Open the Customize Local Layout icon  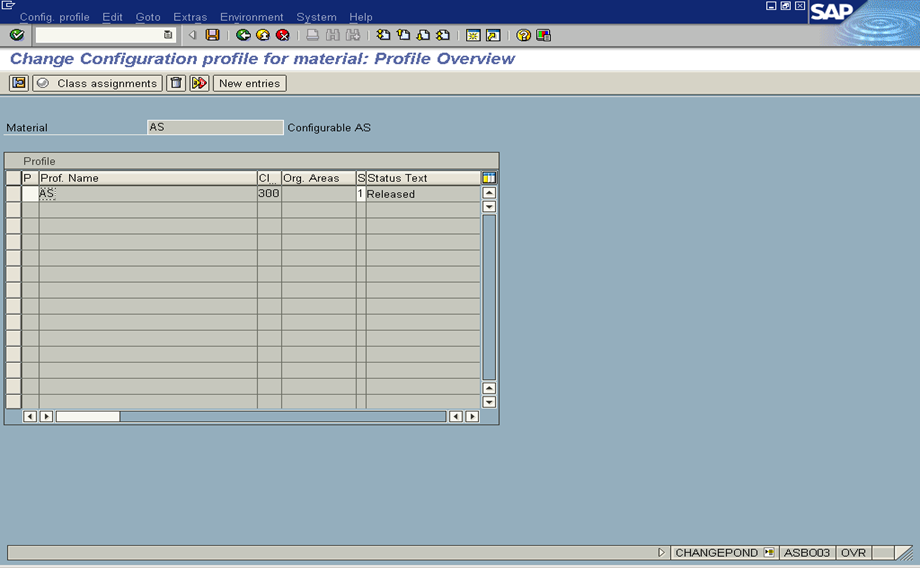[543, 35]
